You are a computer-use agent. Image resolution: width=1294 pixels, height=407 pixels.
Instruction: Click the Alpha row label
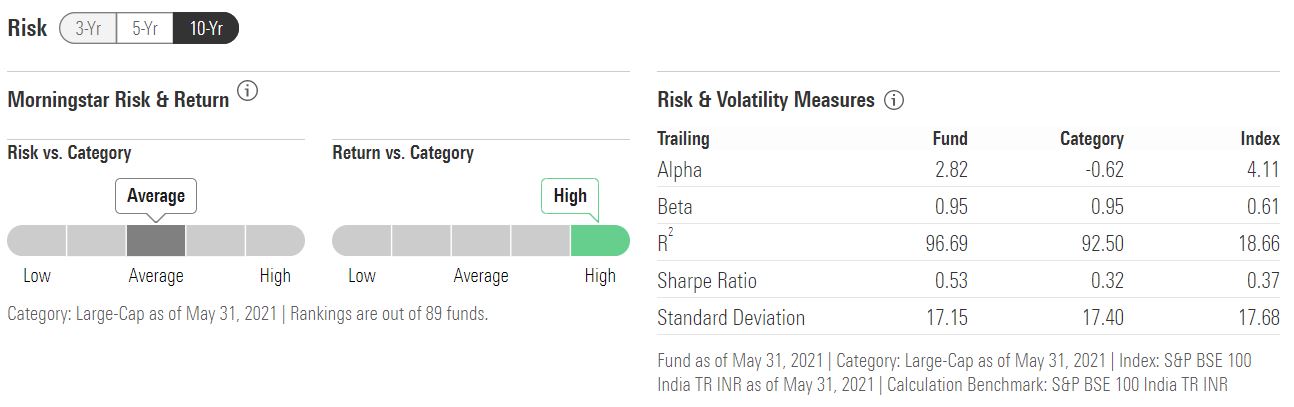(679, 170)
